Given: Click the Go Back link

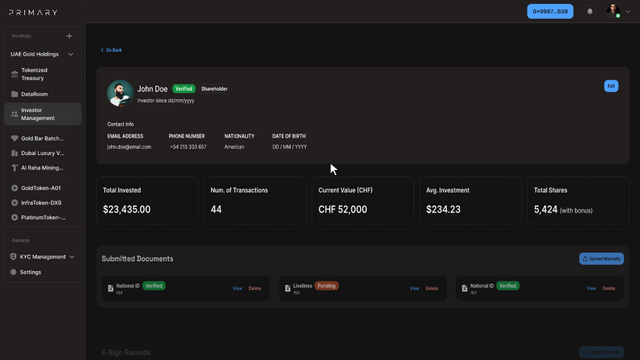Looking at the screenshot, I should pos(111,50).
